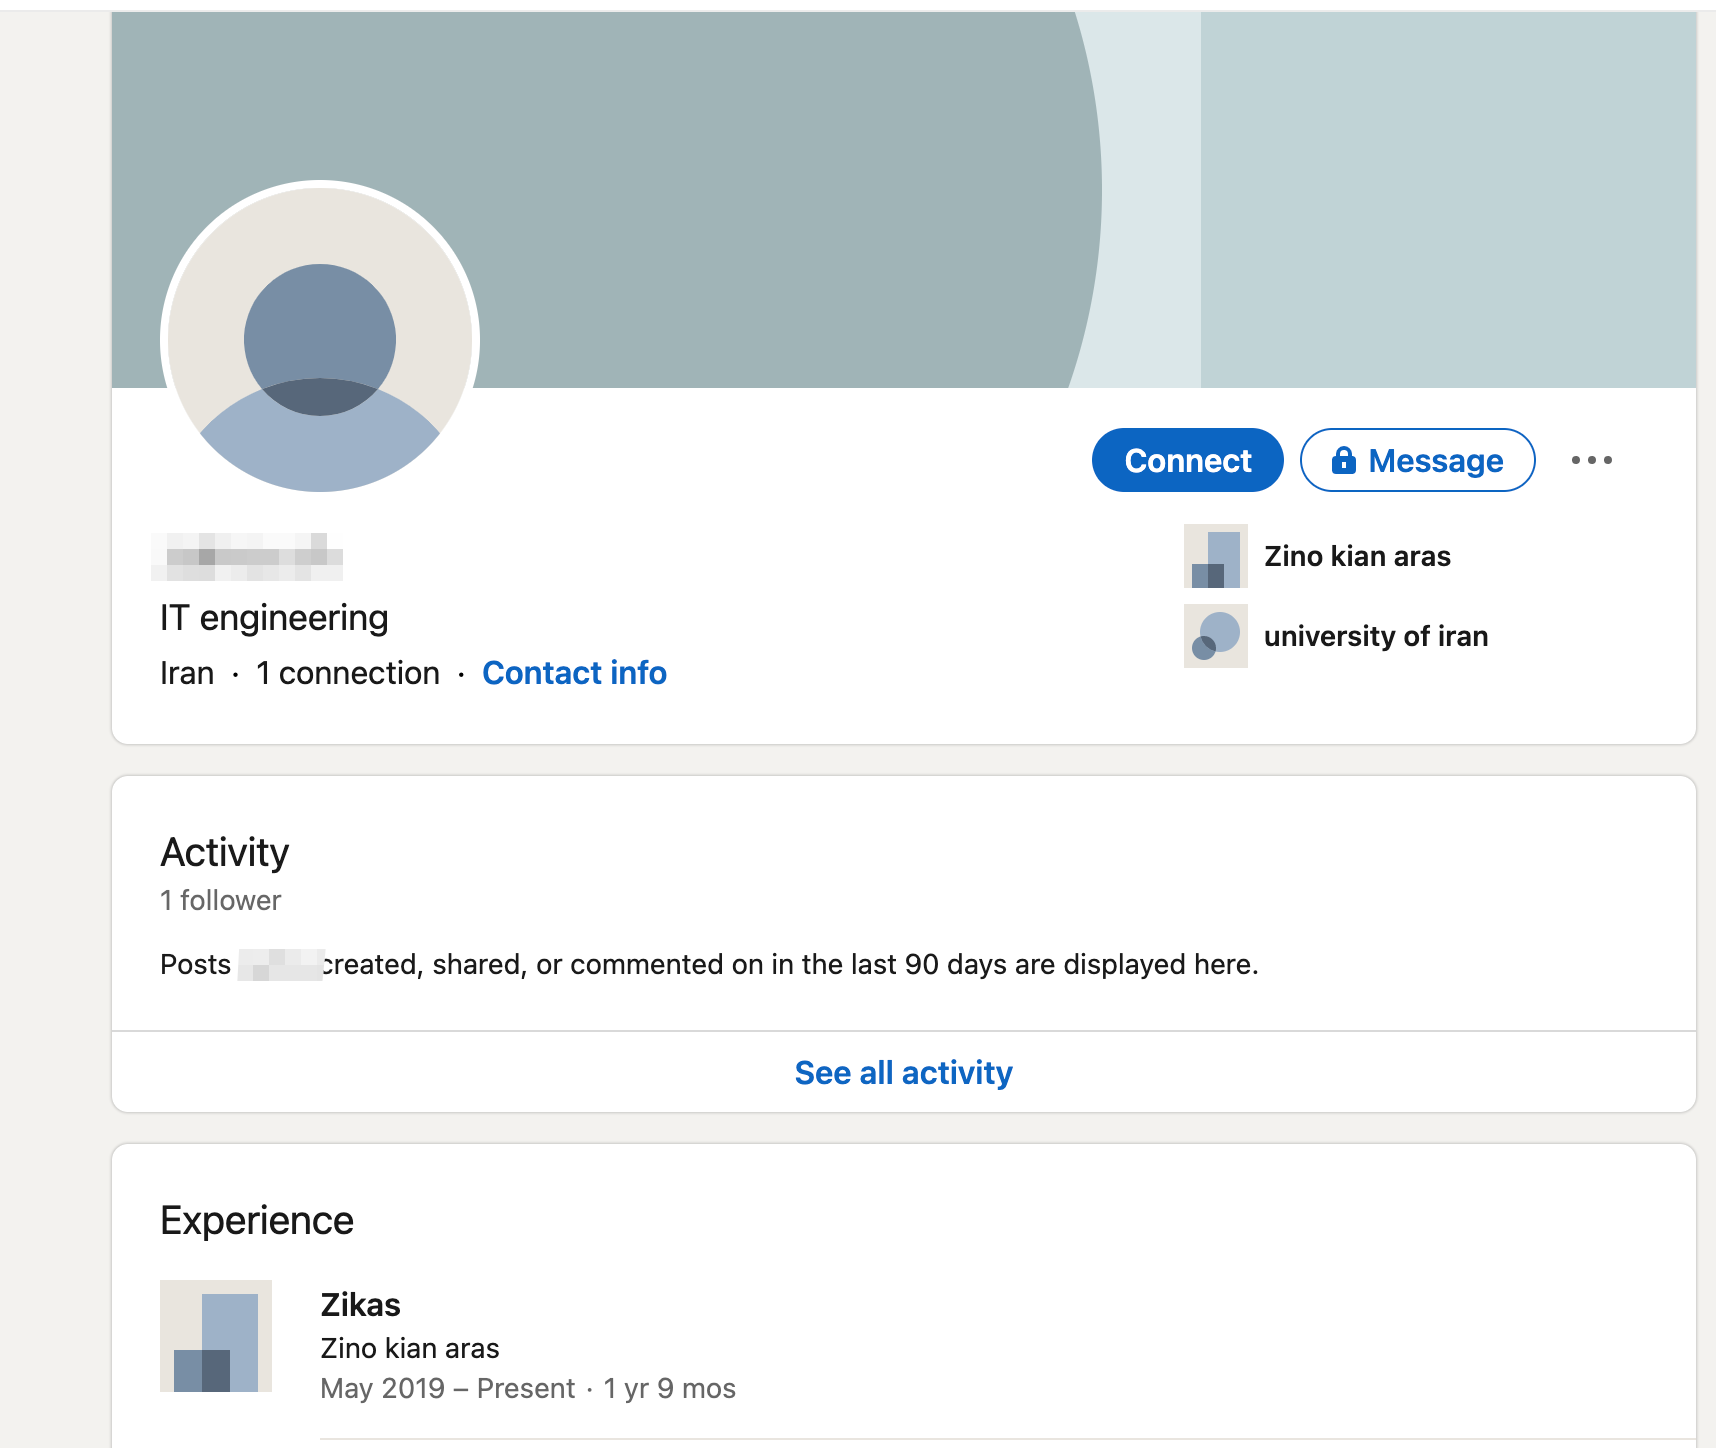Click the 1 connection count

coord(348,673)
